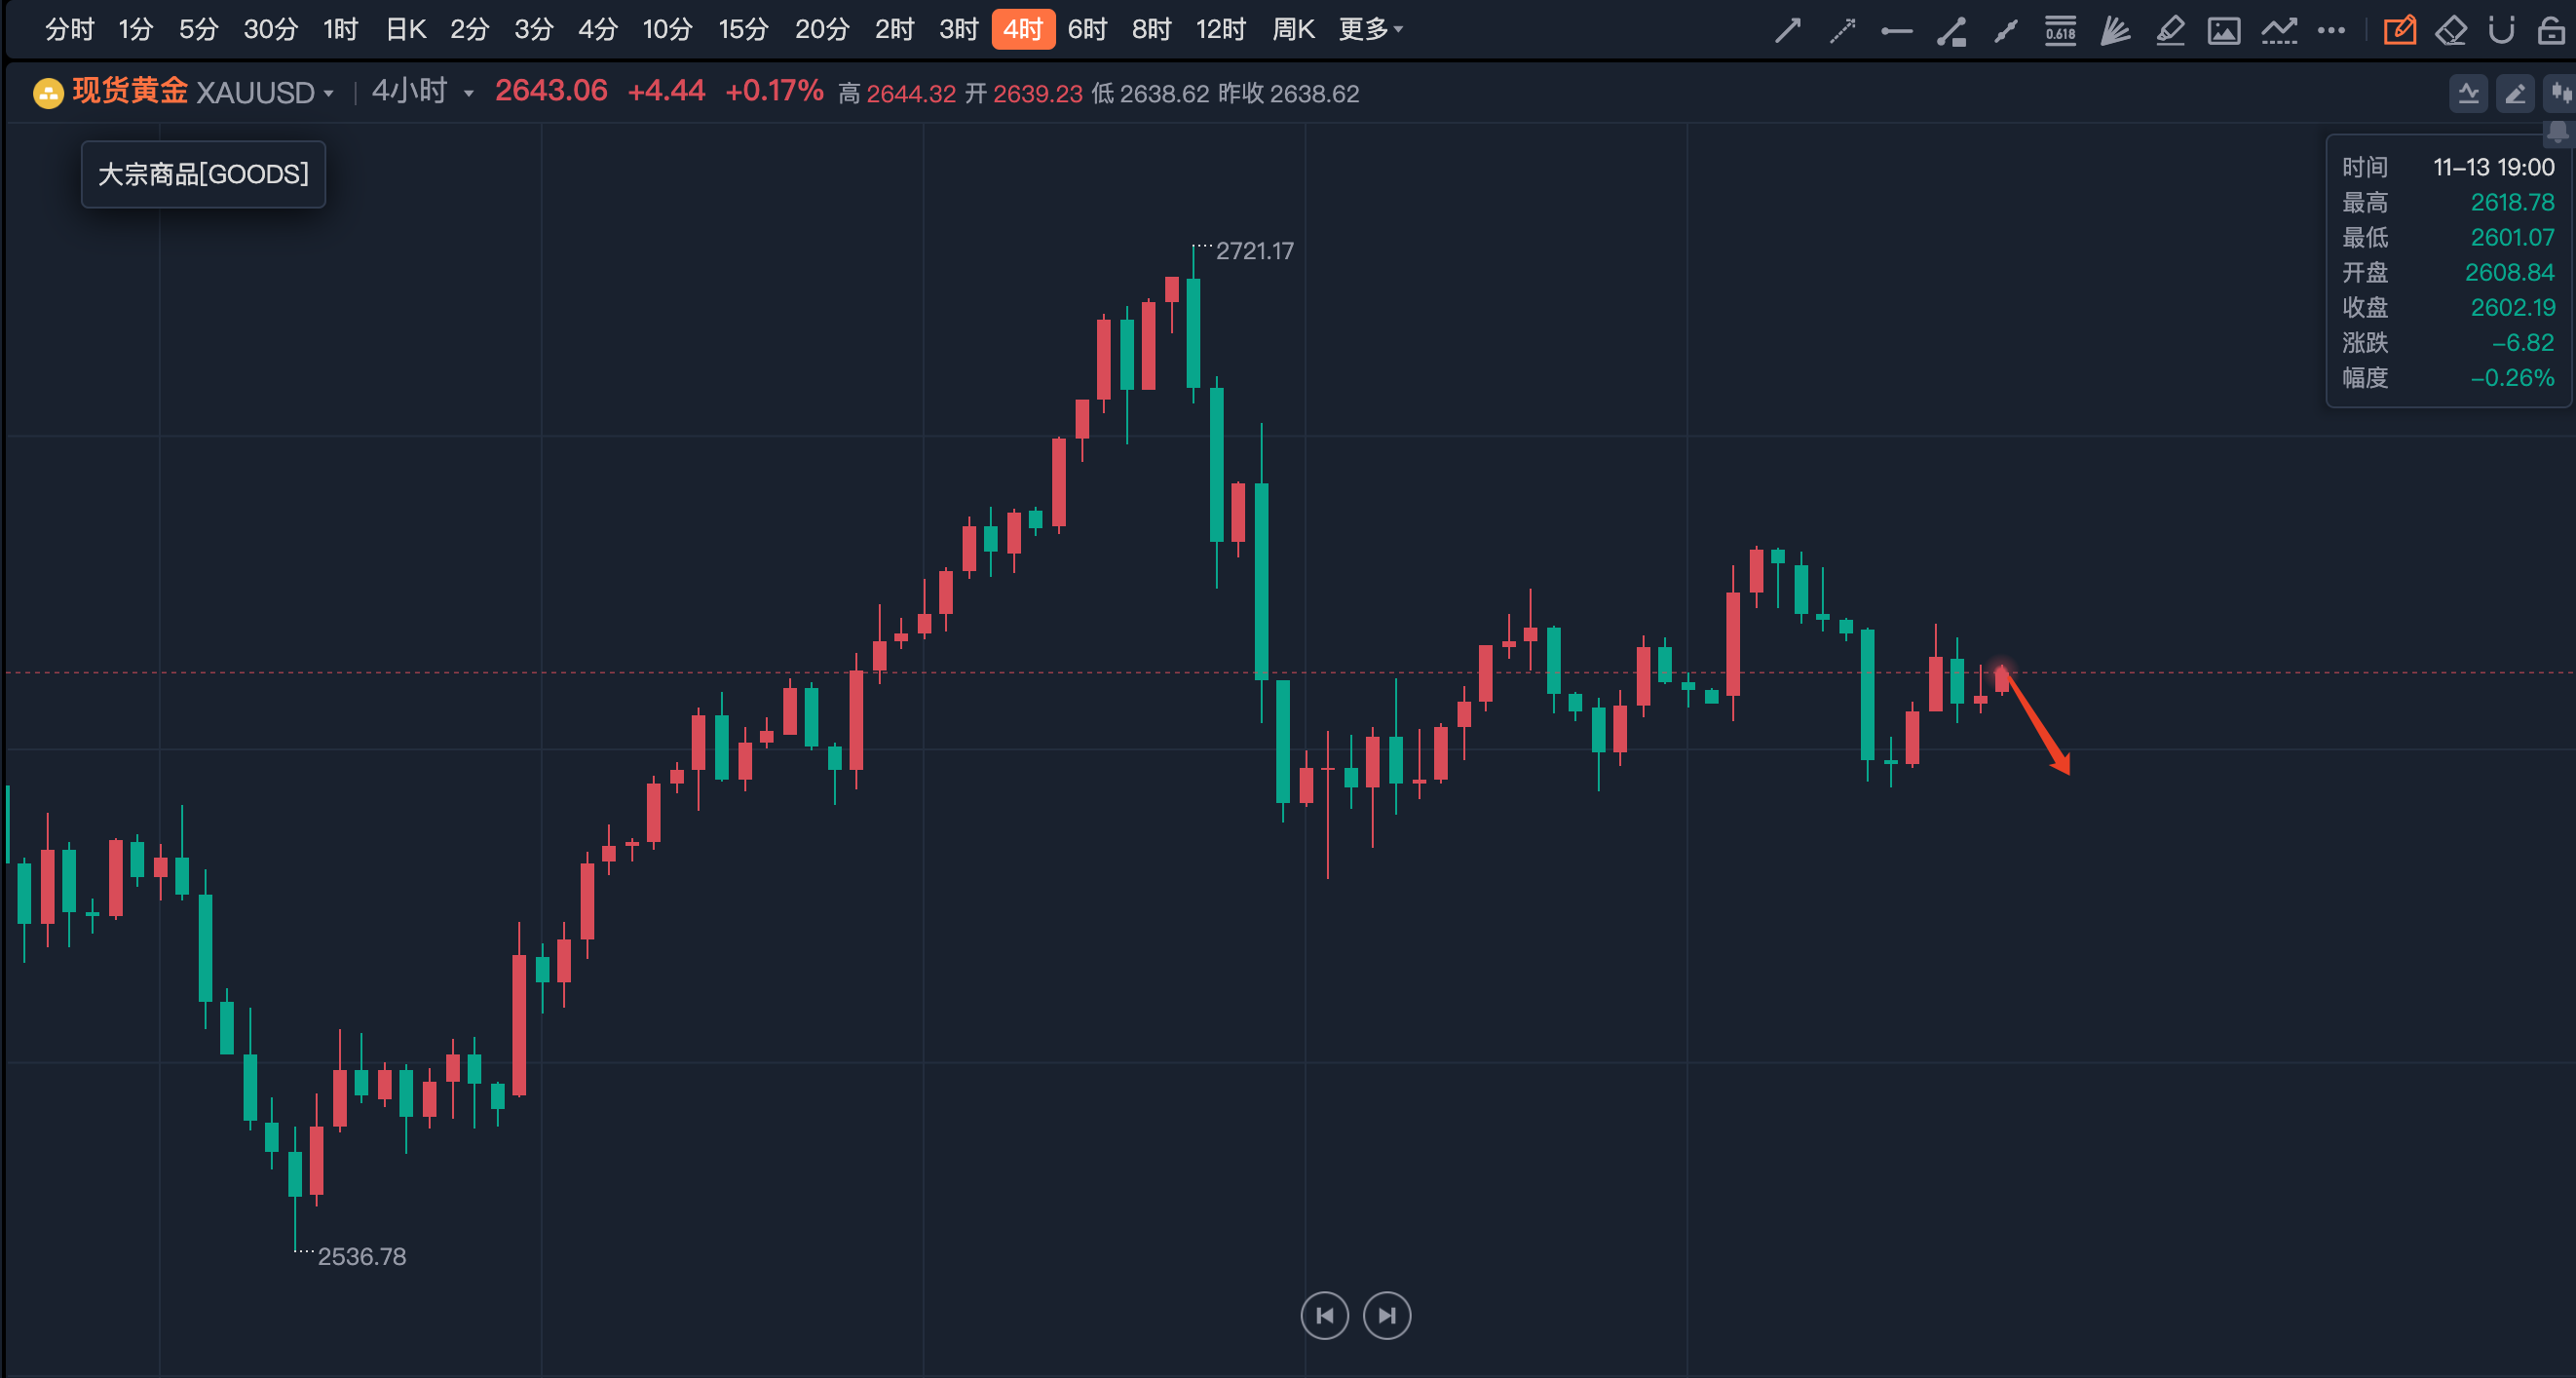Image resolution: width=2576 pixels, height=1378 pixels.
Task: Switch to 10分 timeframe
Action: tap(667, 30)
